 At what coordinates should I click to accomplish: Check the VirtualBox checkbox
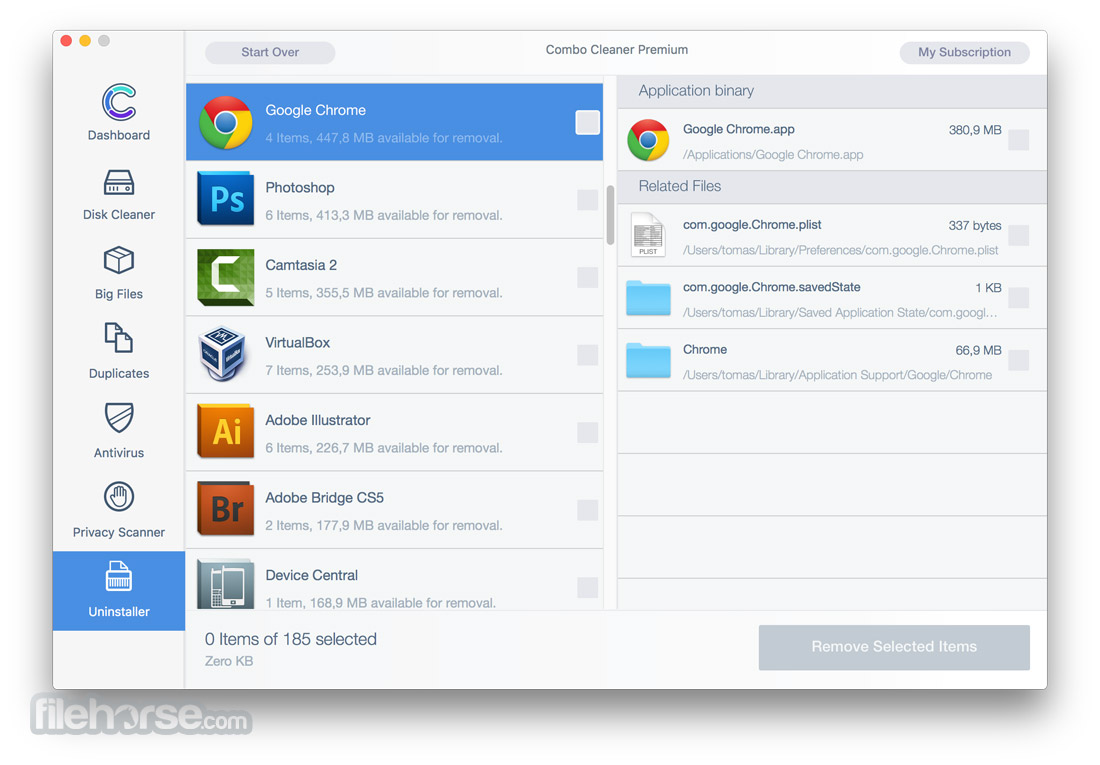[x=587, y=354]
